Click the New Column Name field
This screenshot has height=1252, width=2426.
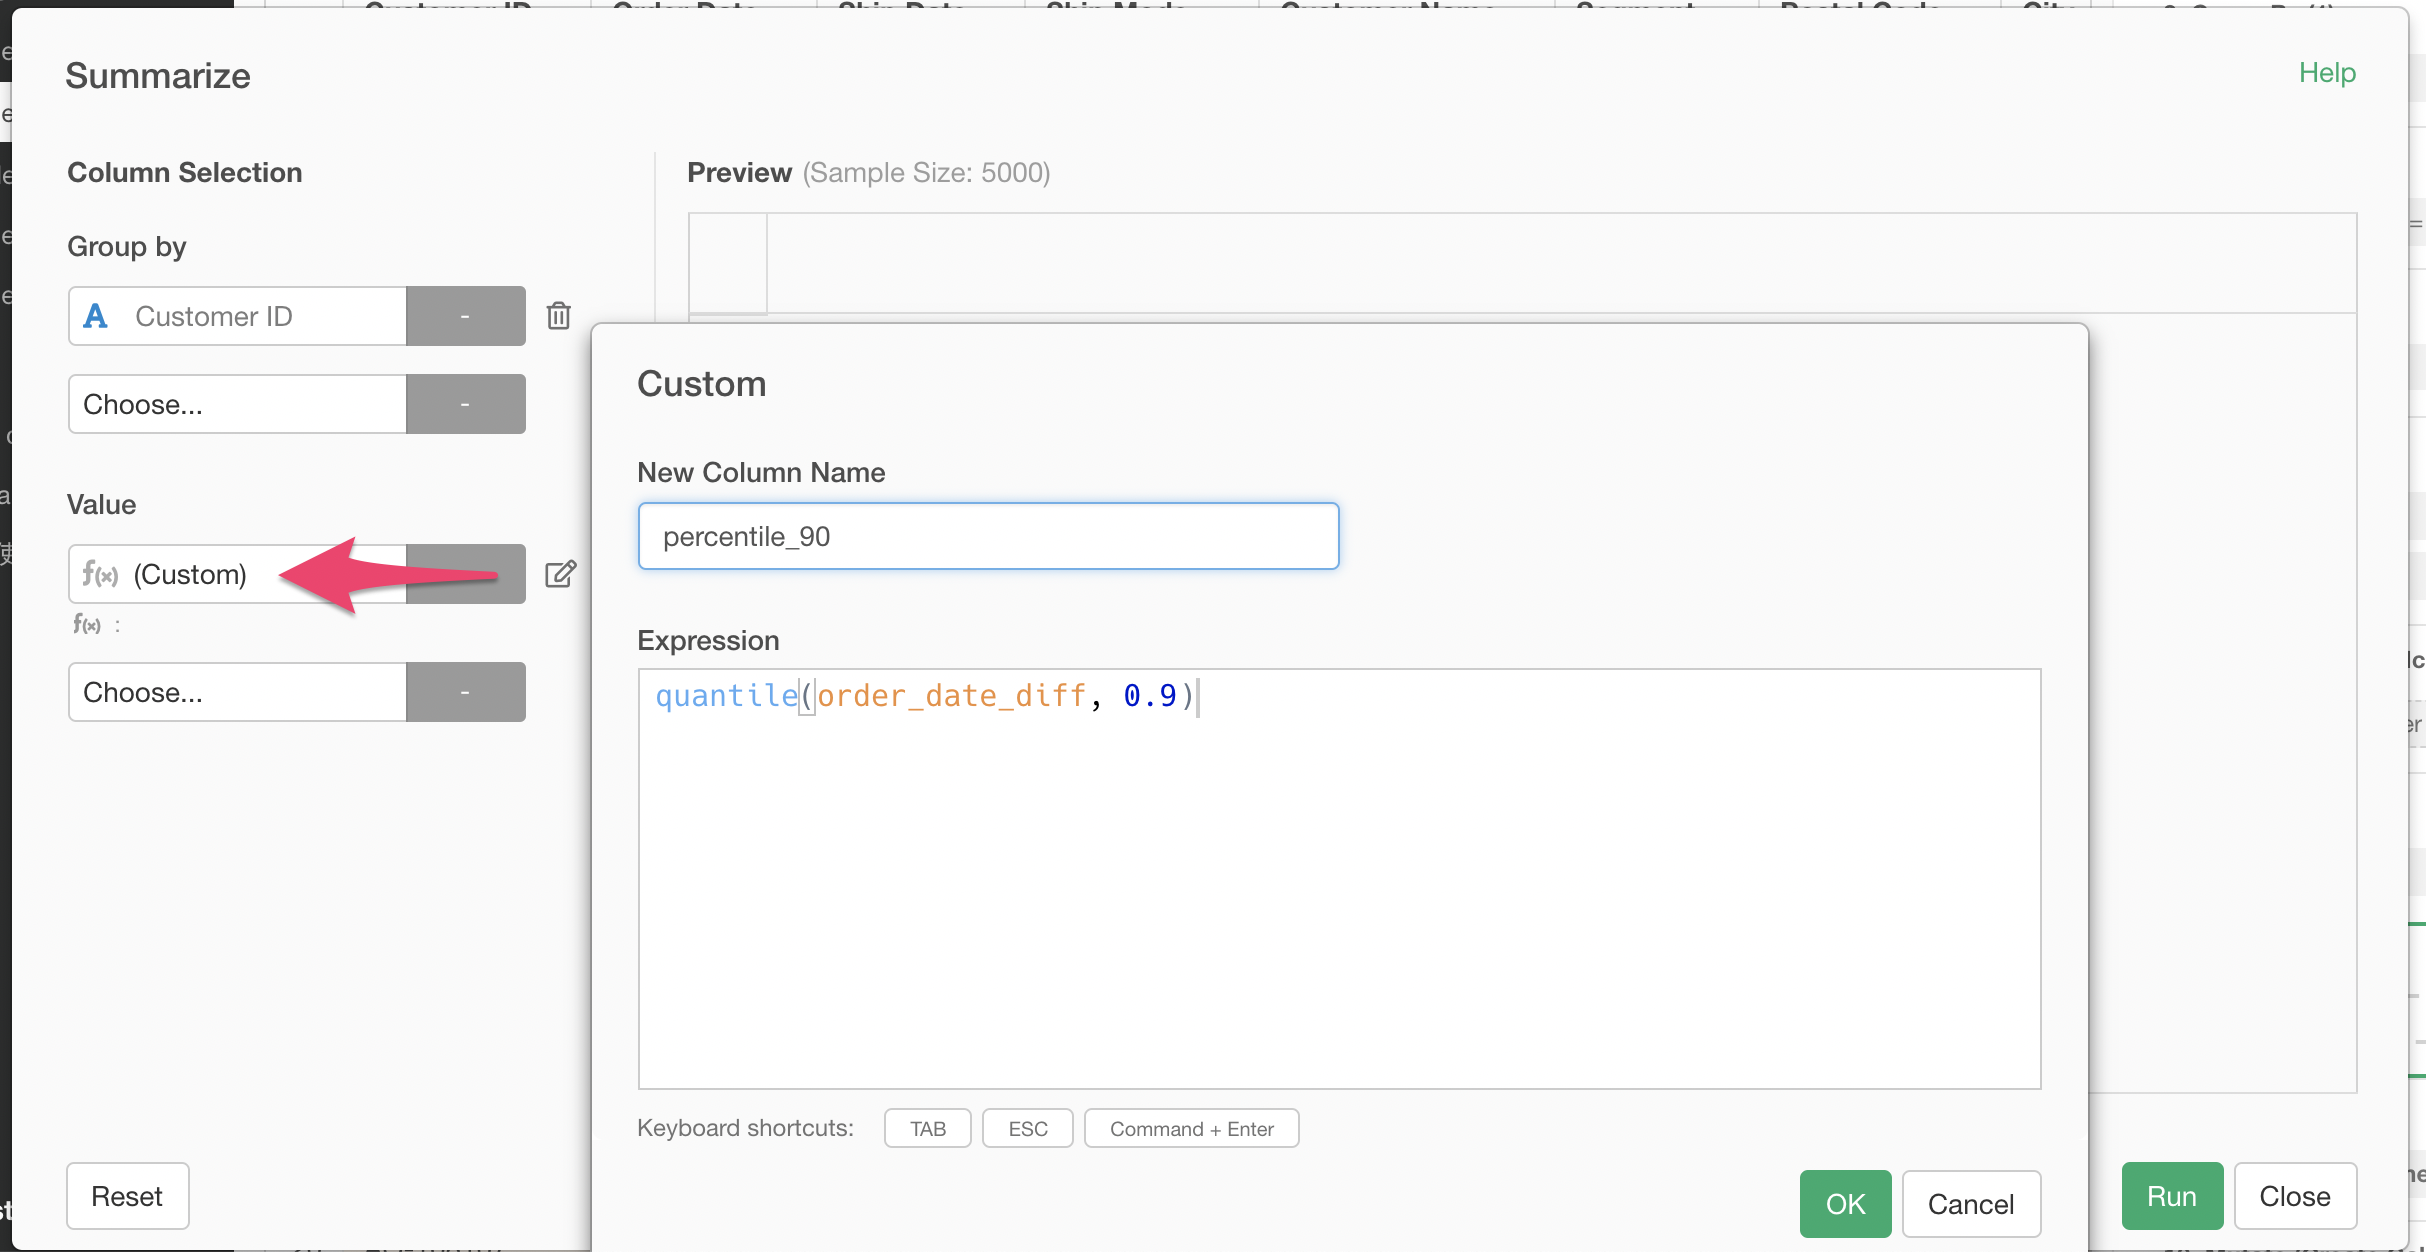point(988,536)
